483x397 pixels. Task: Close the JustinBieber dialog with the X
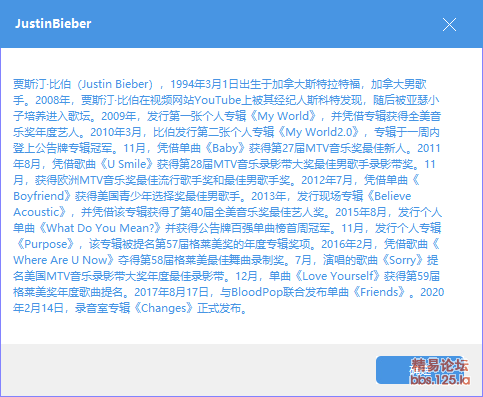tap(449, 24)
